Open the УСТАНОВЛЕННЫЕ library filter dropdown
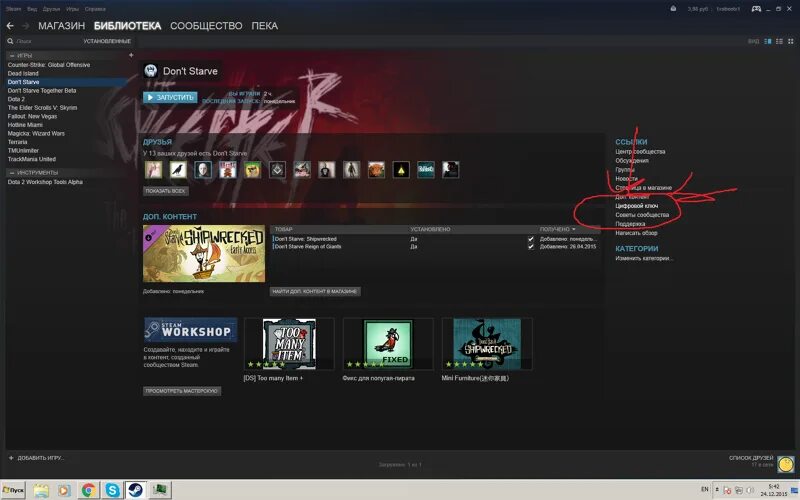Viewport: 800px width, 500px height. point(107,41)
